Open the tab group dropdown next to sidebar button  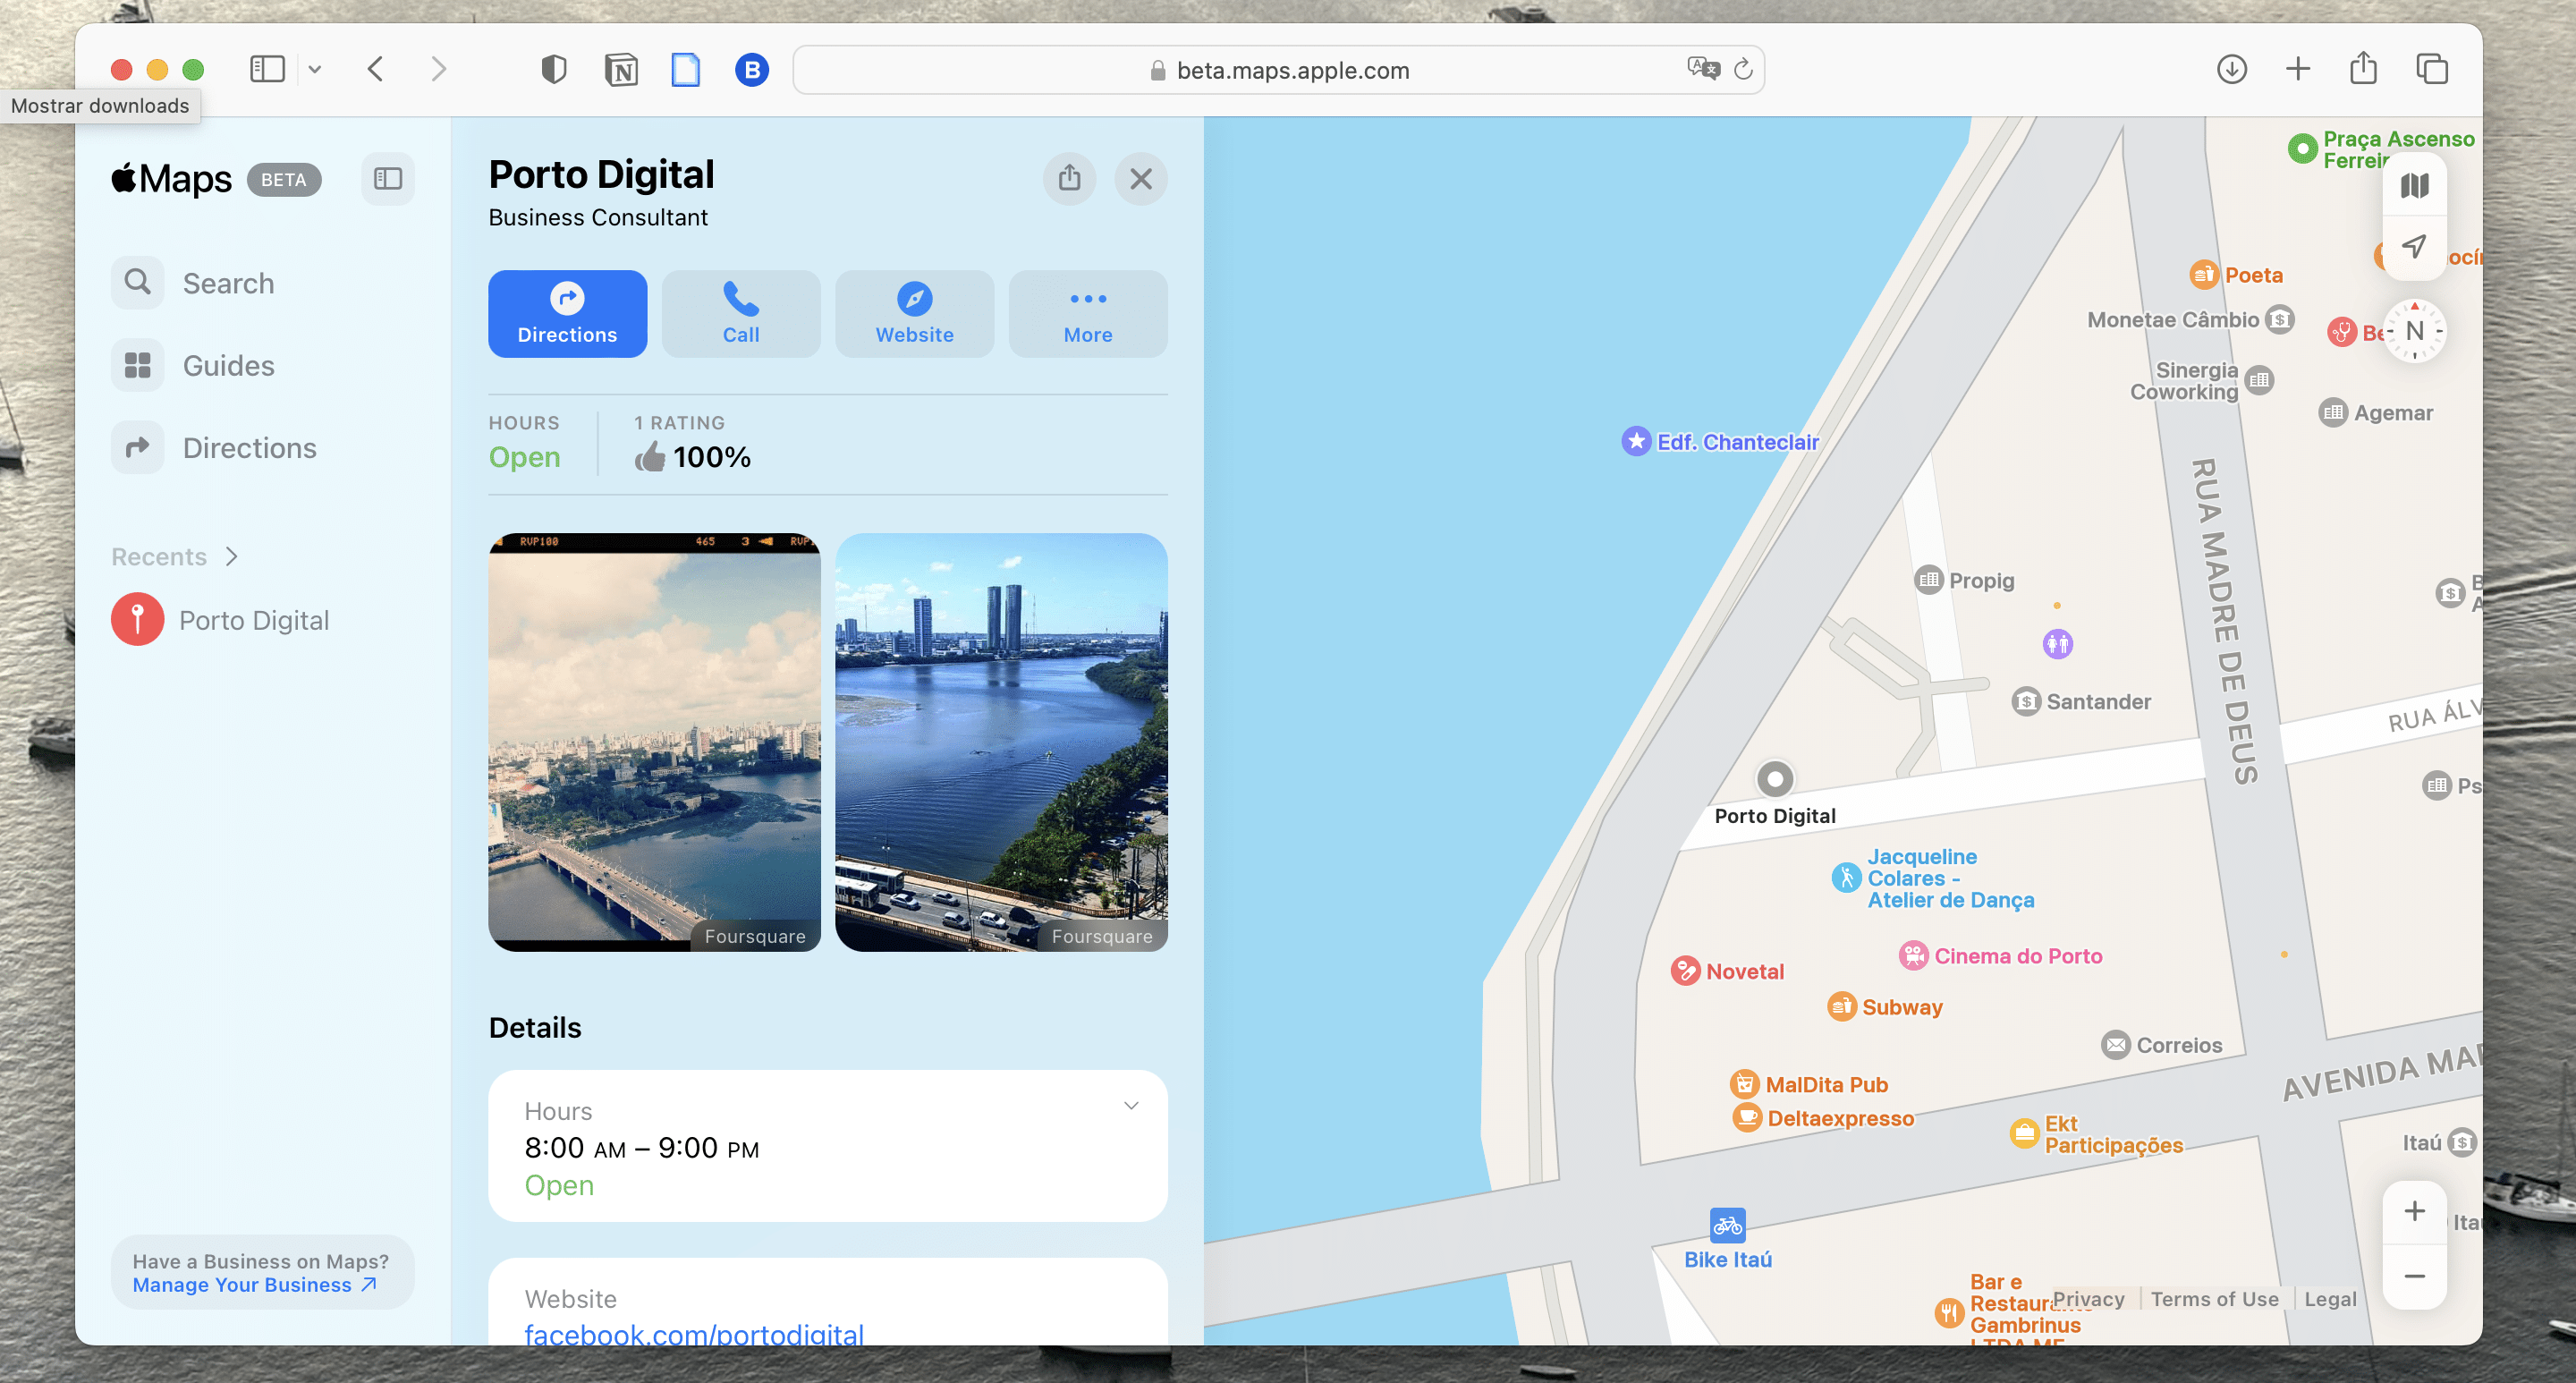[316, 69]
